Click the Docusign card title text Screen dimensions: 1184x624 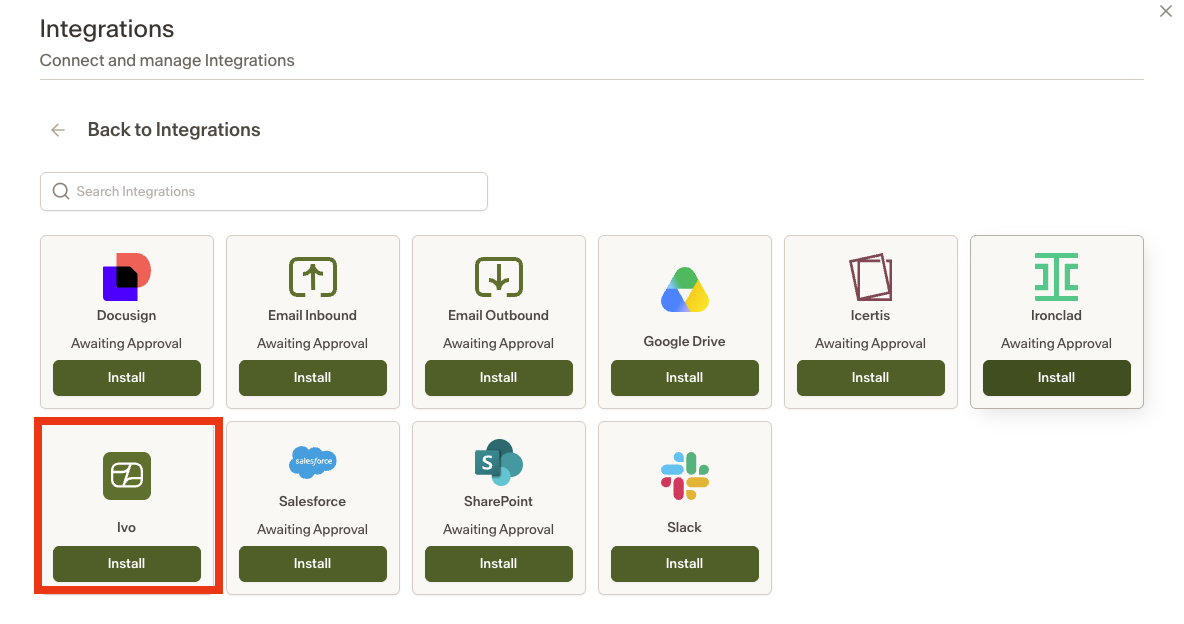pyautogui.click(x=127, y=315)
